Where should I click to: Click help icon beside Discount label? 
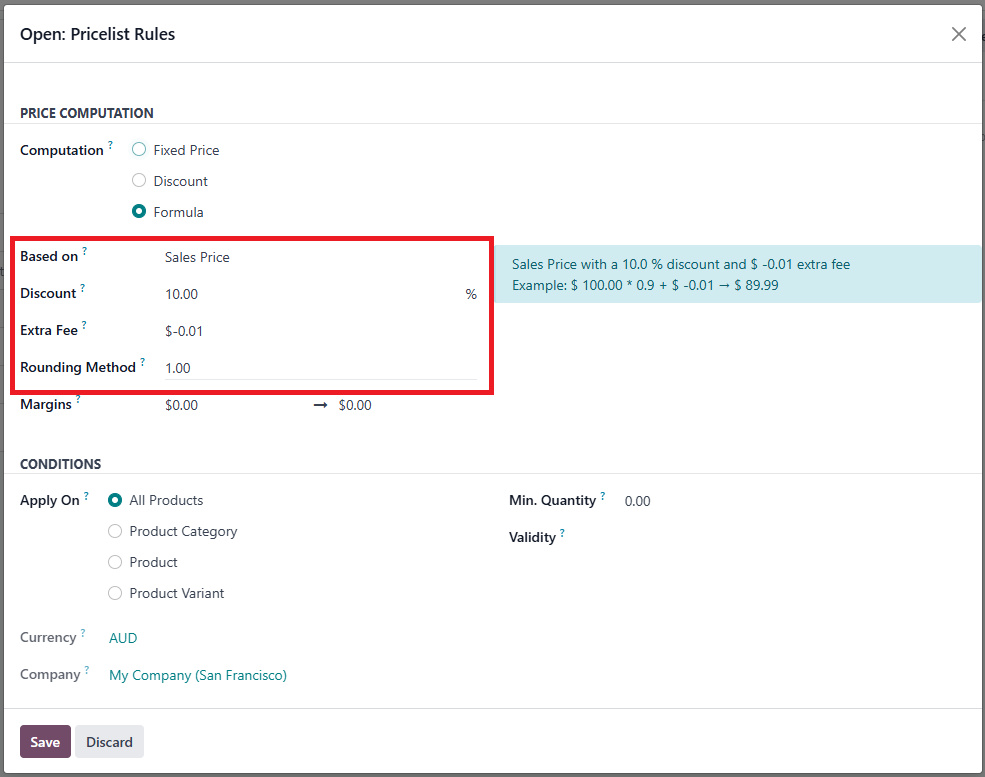pyautogui.click(x=83, y=288)
